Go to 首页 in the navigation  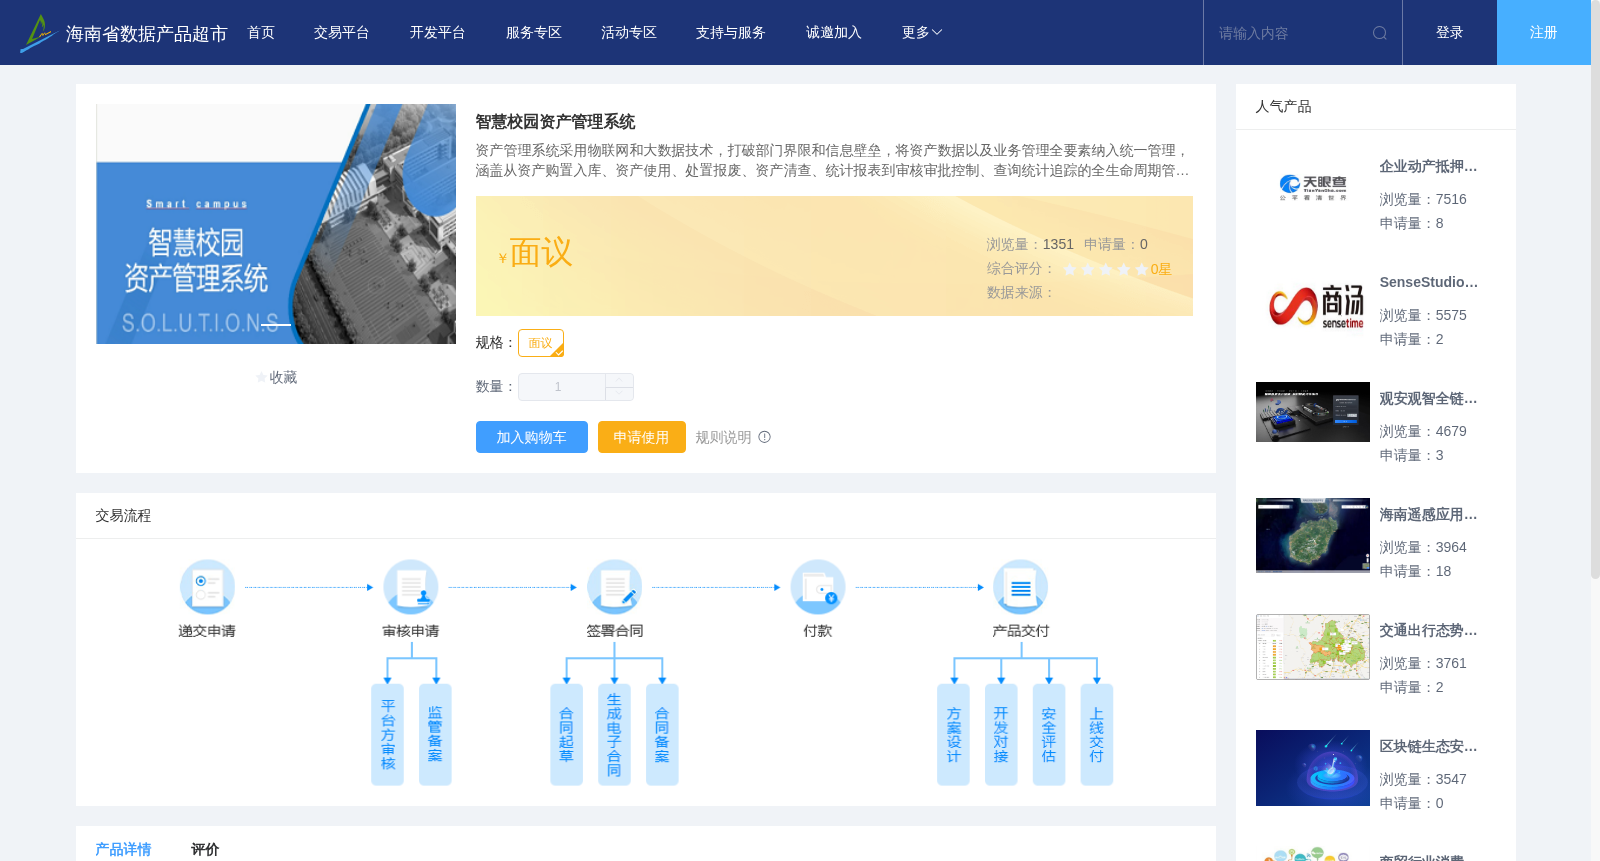coord(261,33)
